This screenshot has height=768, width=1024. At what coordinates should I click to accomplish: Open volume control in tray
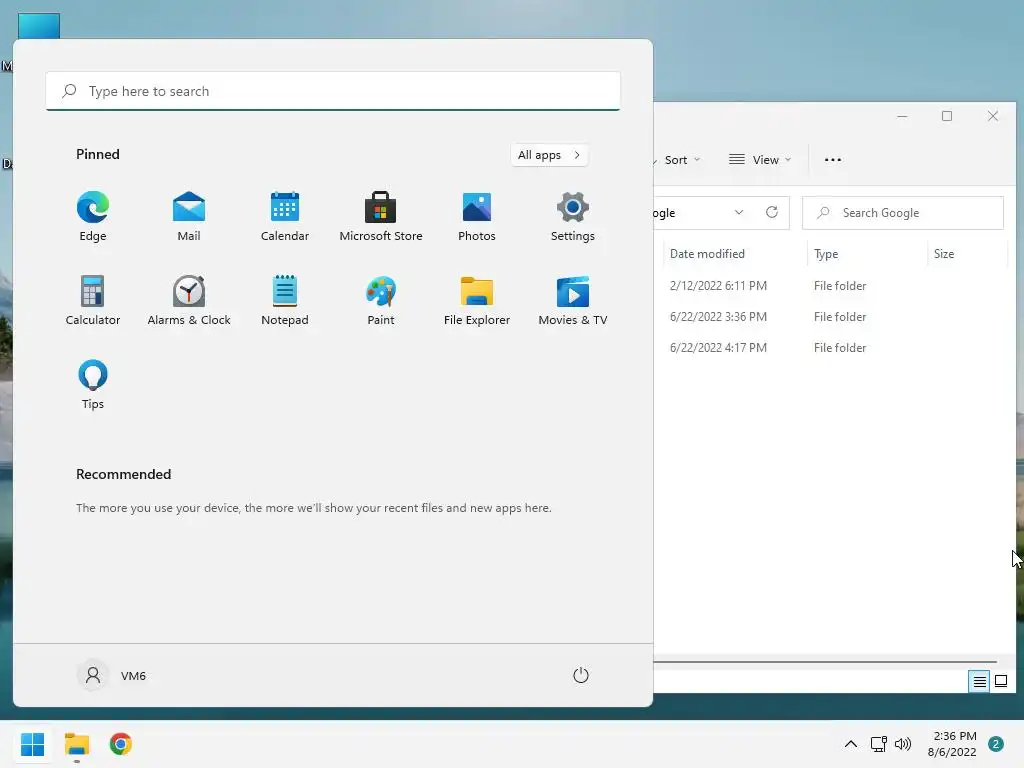[x=903, y=744]
